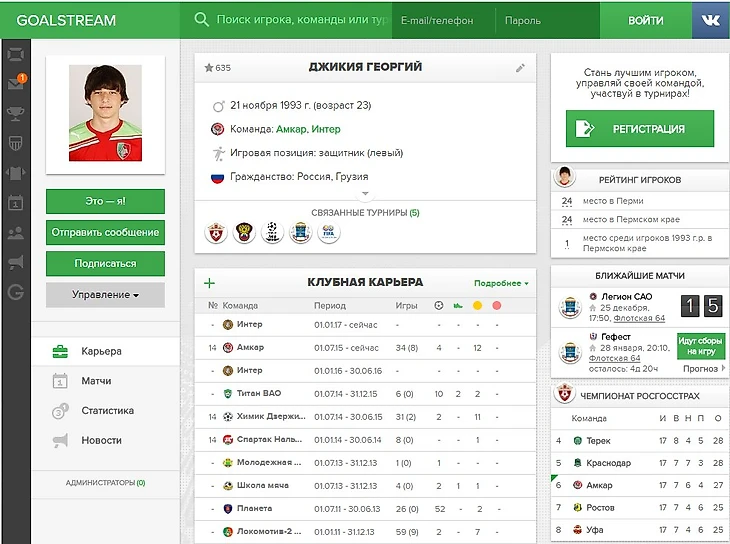Open the trophy tournaments sidebar icon
This screenshot has width=730, height=544.
click(x=16, y=114)
